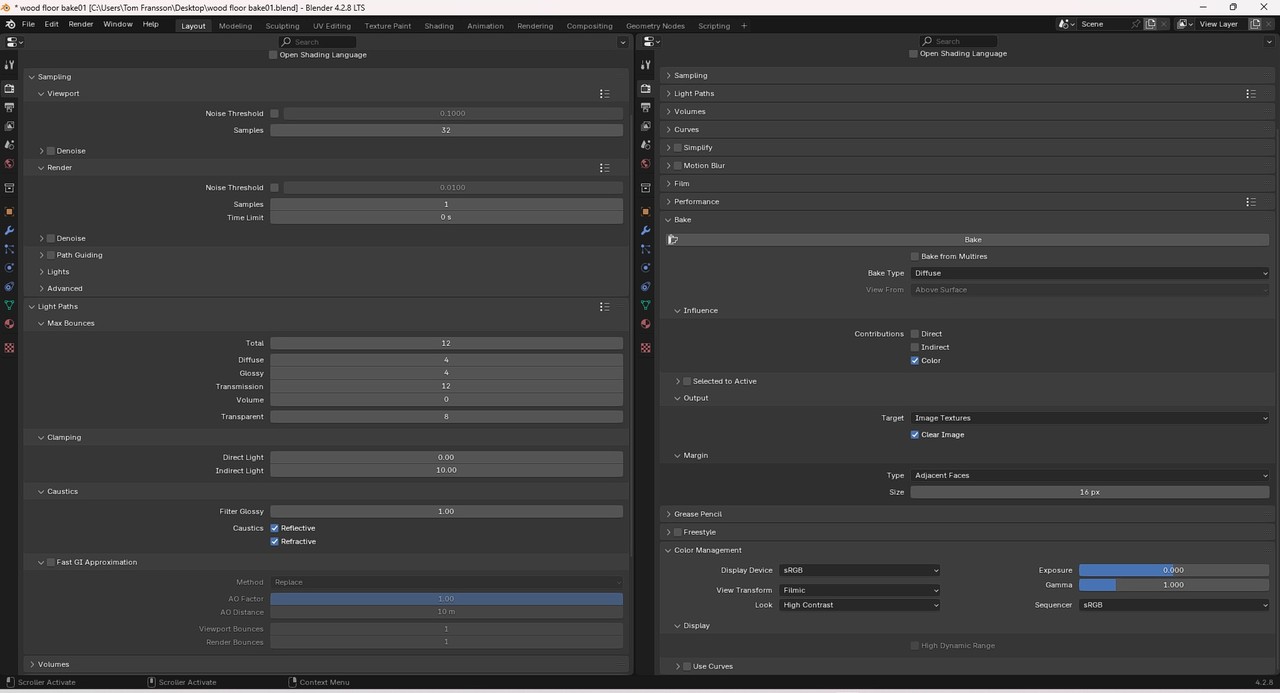Click the Bake button
The image size is (1280, 693).
point(970,239)
